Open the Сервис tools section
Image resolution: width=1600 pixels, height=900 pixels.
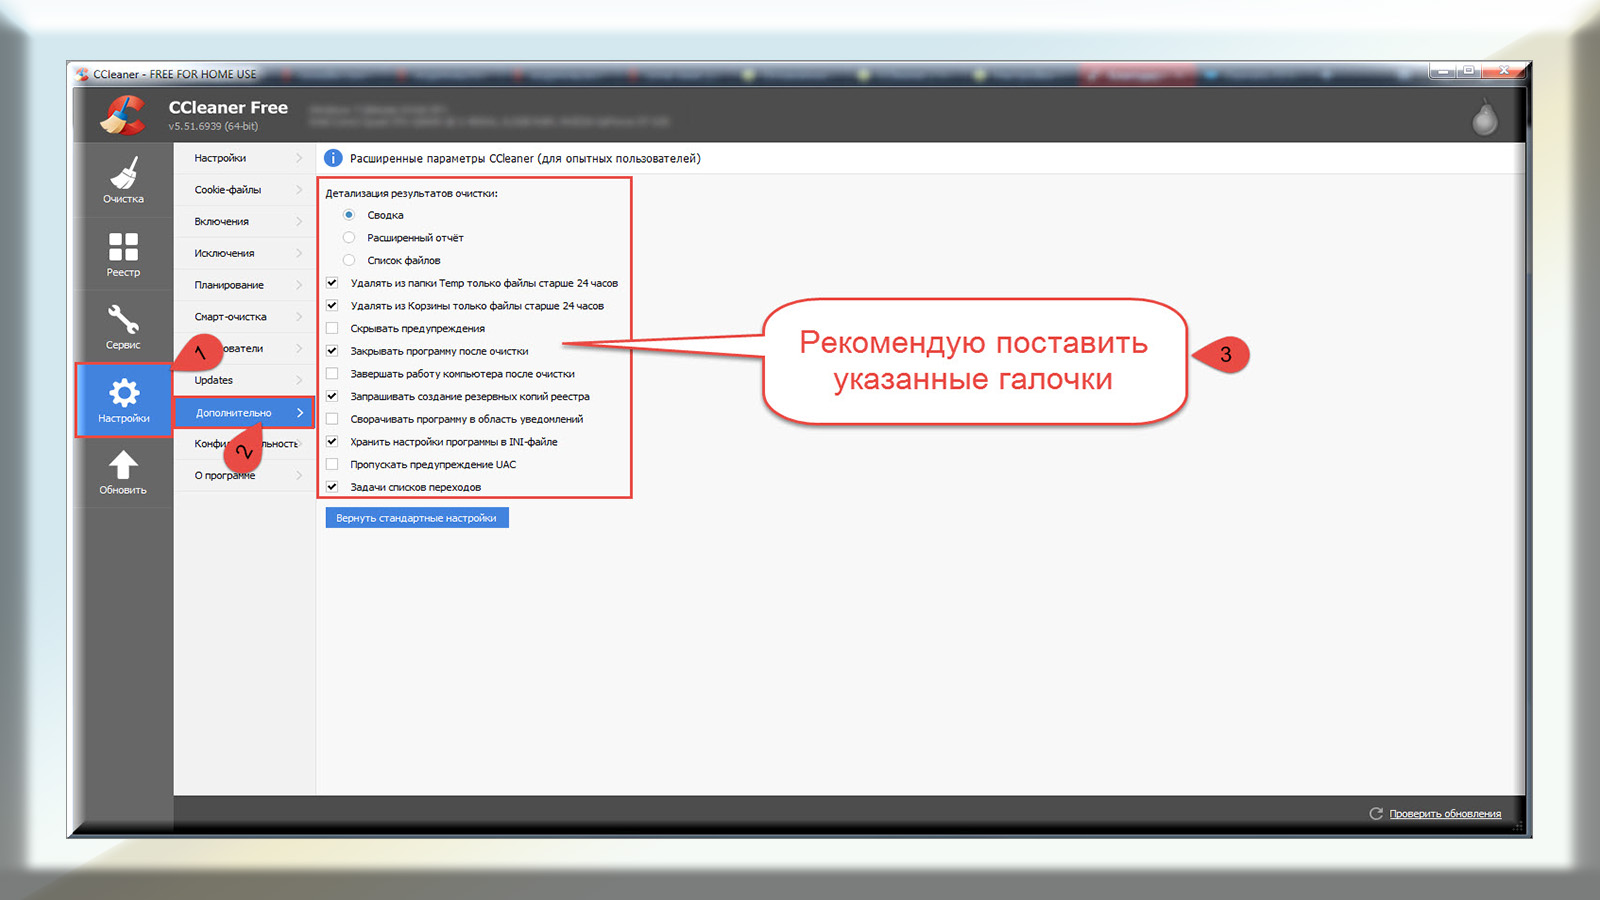point(124,327)
